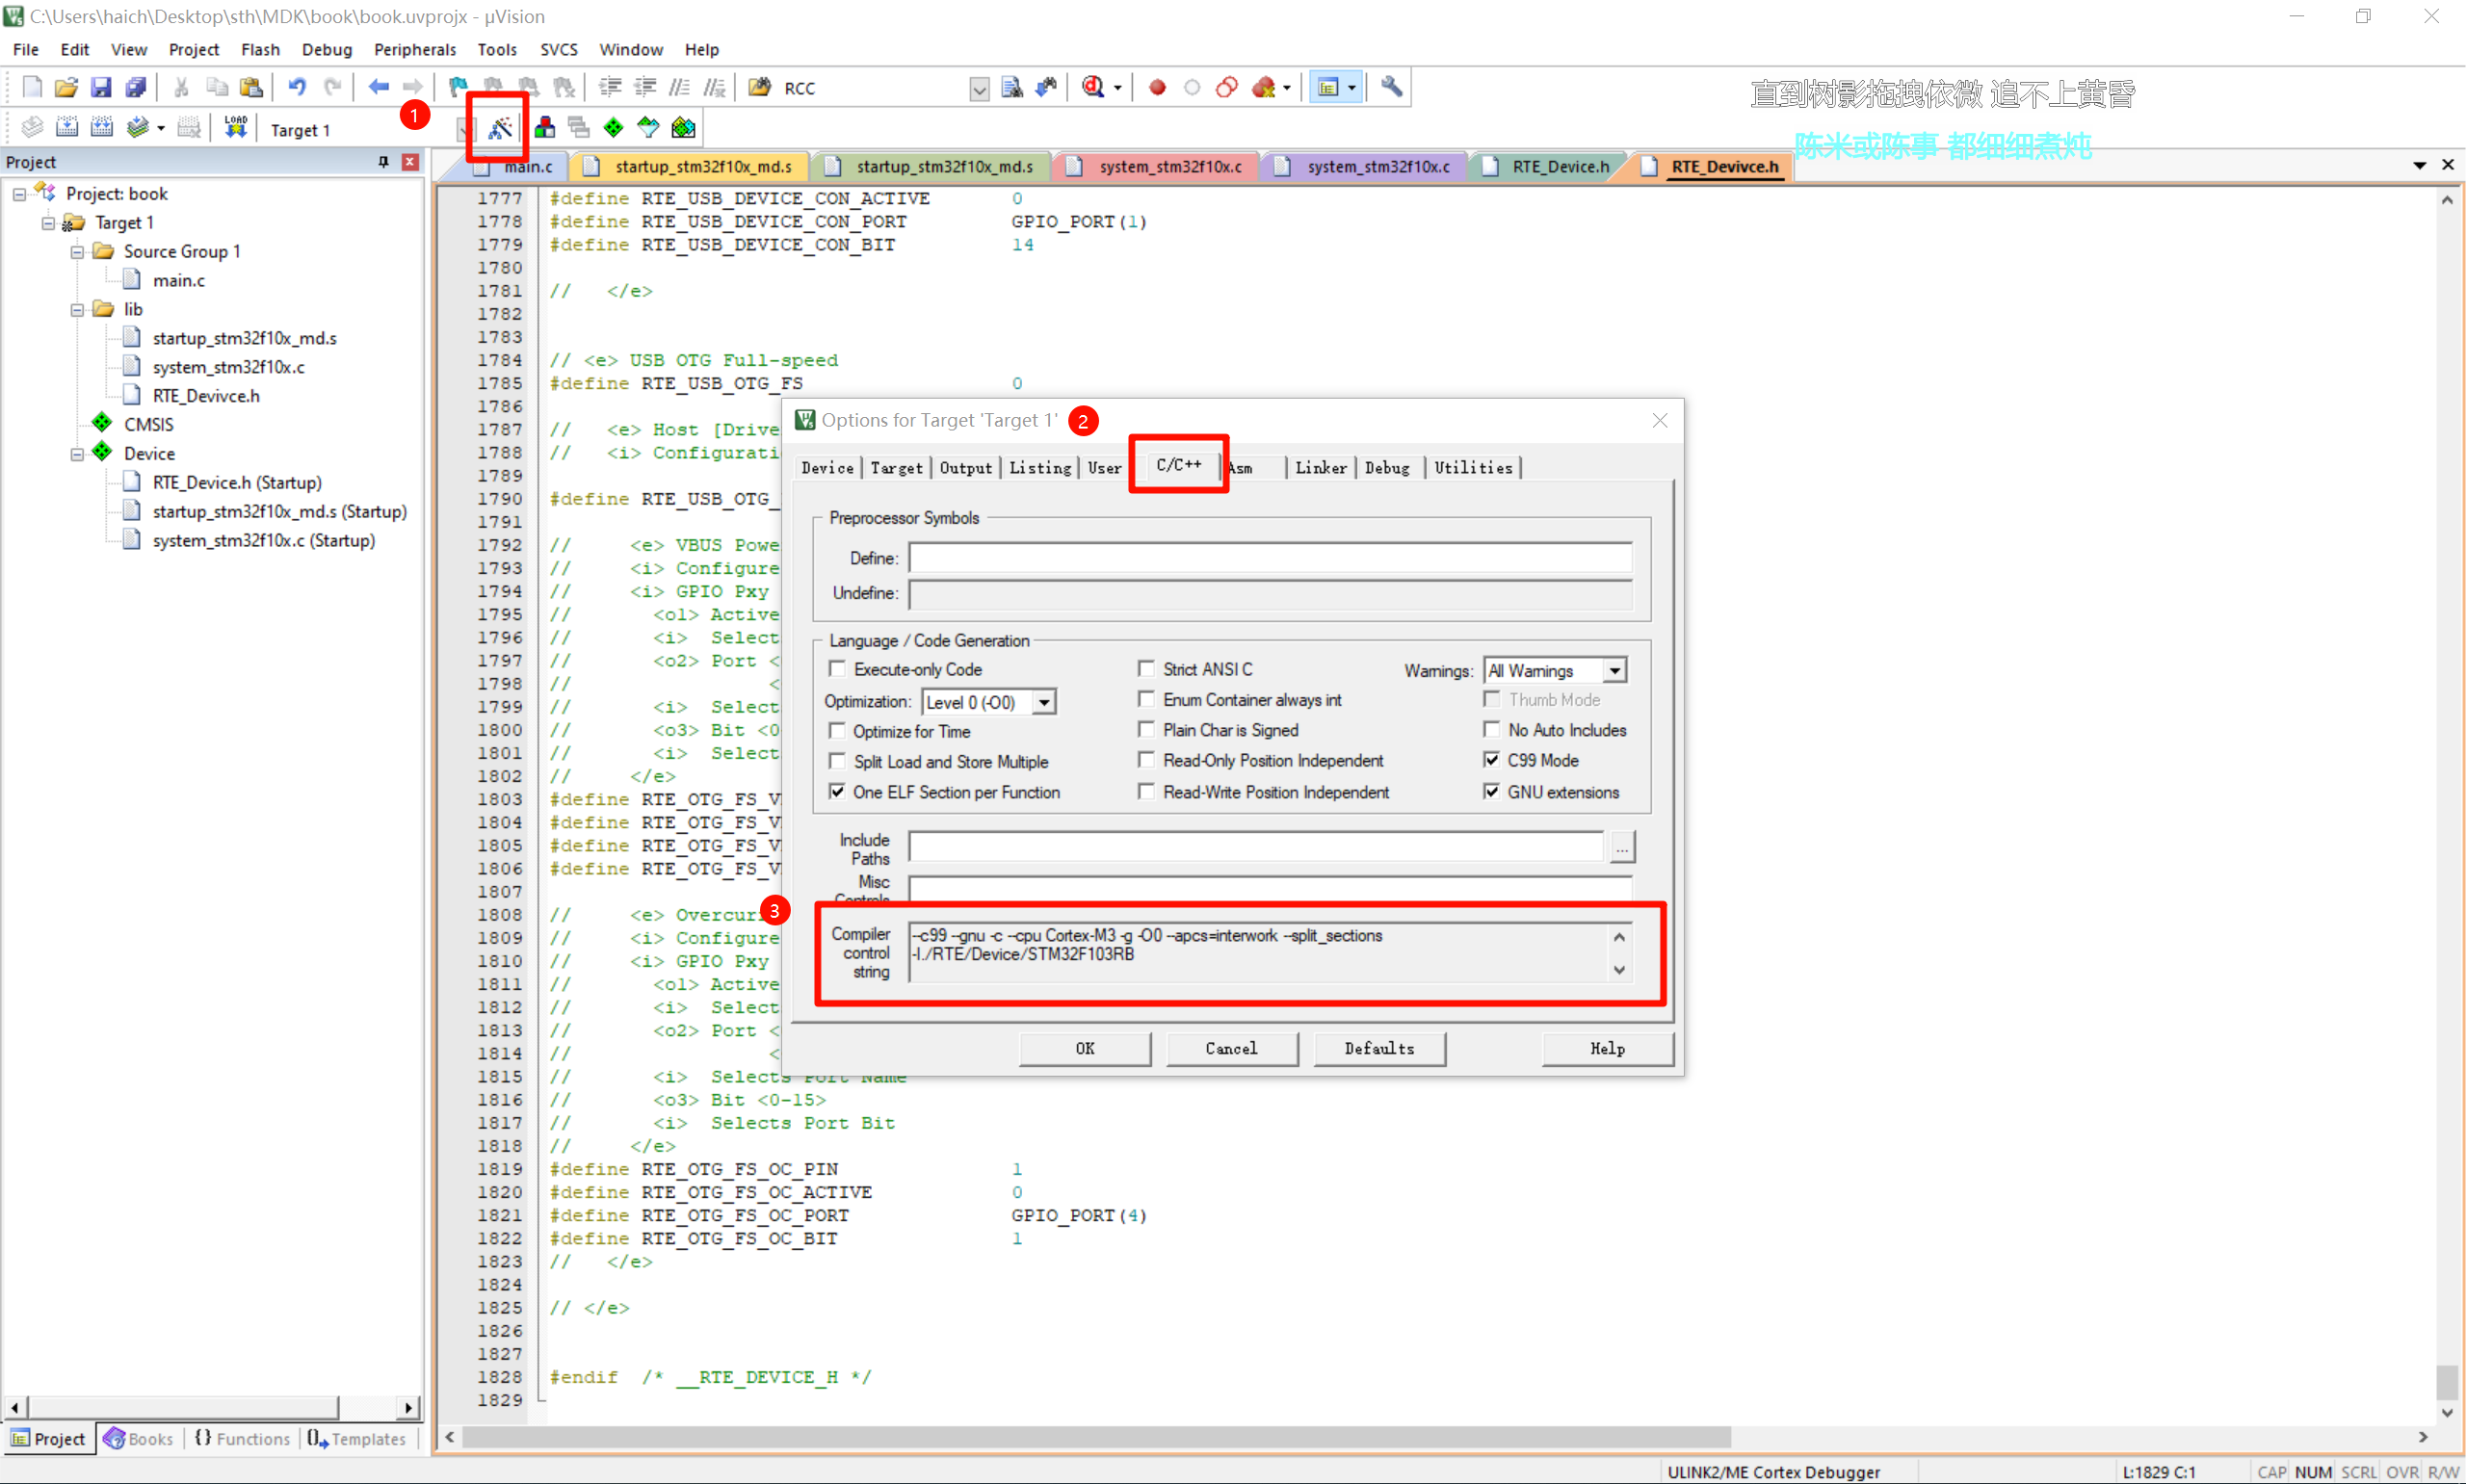Image resolution: width=2466 pixels, height=1484 pixels.
Task: Click Pack Installer icon
Action: pyautogui.click(x=683, y=128)
